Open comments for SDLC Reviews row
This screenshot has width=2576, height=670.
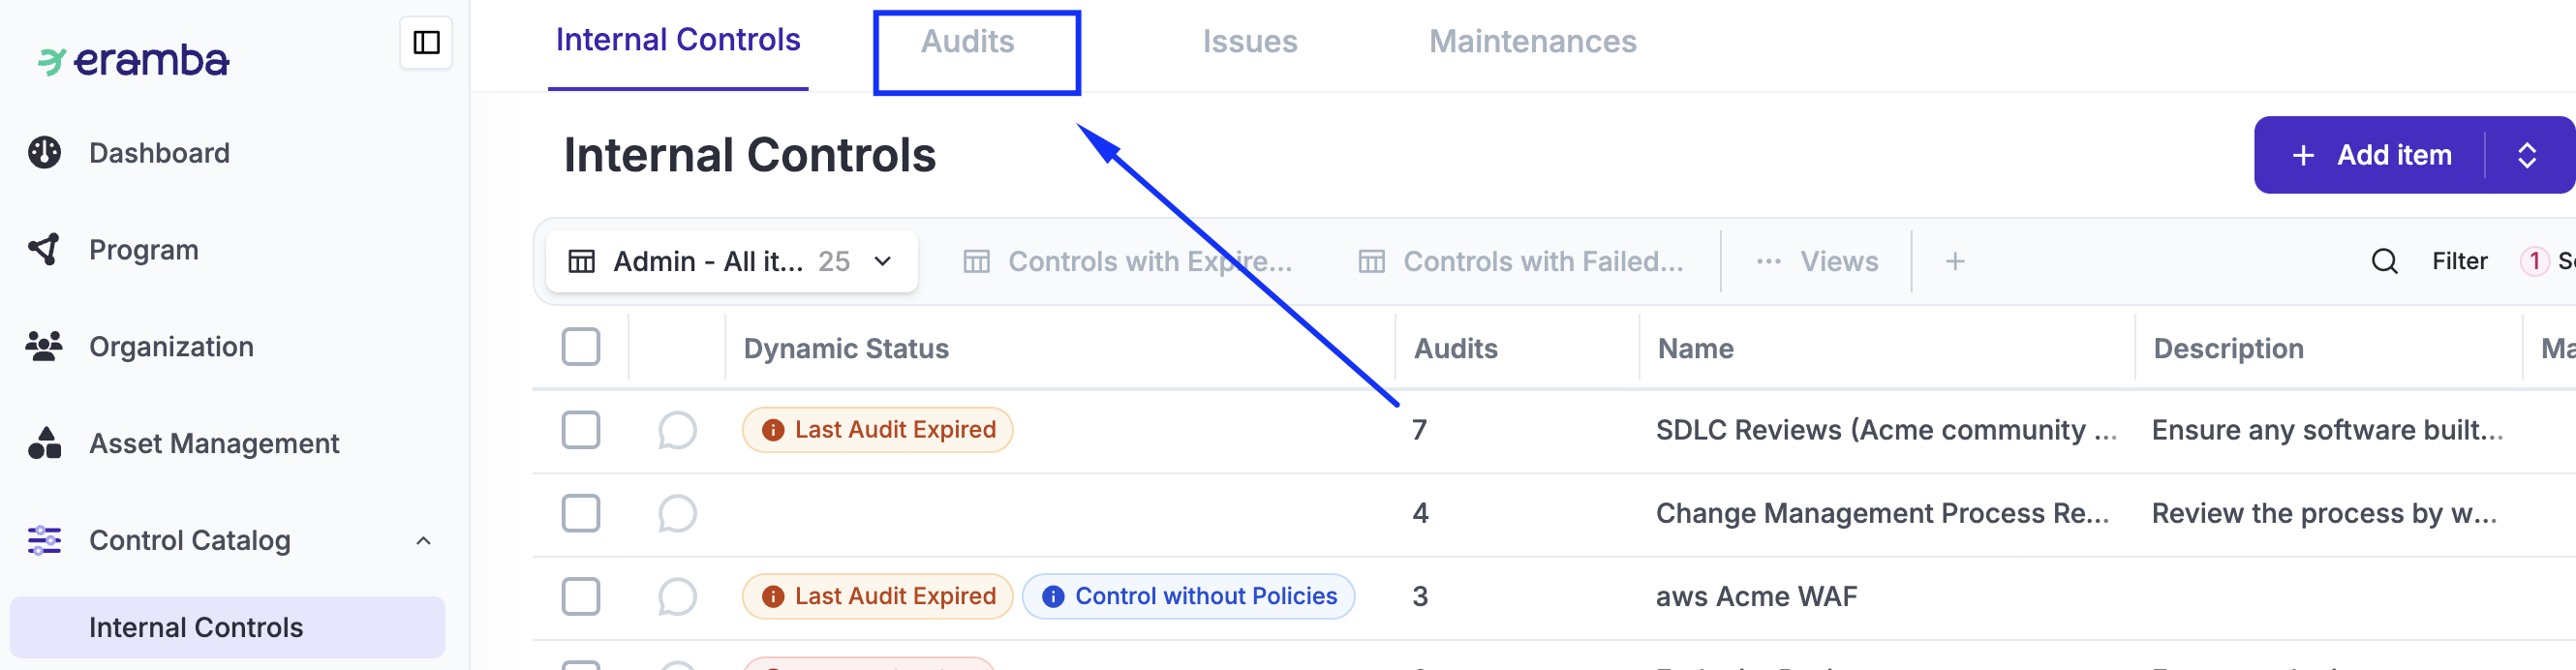tap(677, 430)
